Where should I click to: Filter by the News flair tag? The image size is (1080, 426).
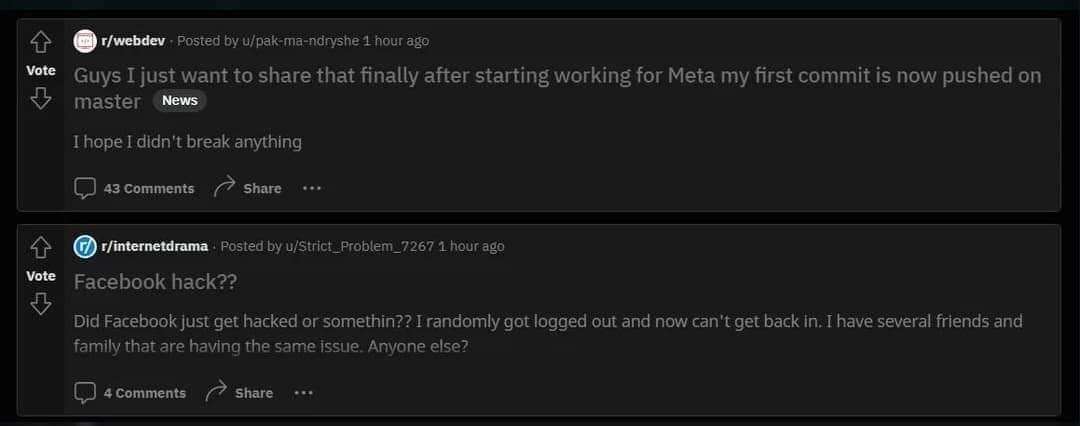pos(180,101)
